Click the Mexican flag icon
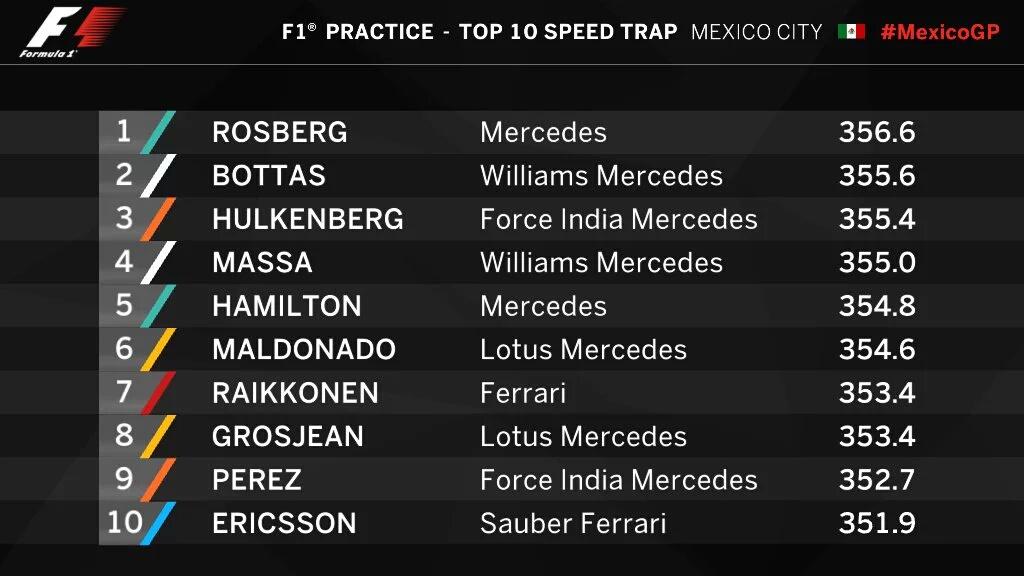Screen dimensions: 1024x576 point(852,31)
